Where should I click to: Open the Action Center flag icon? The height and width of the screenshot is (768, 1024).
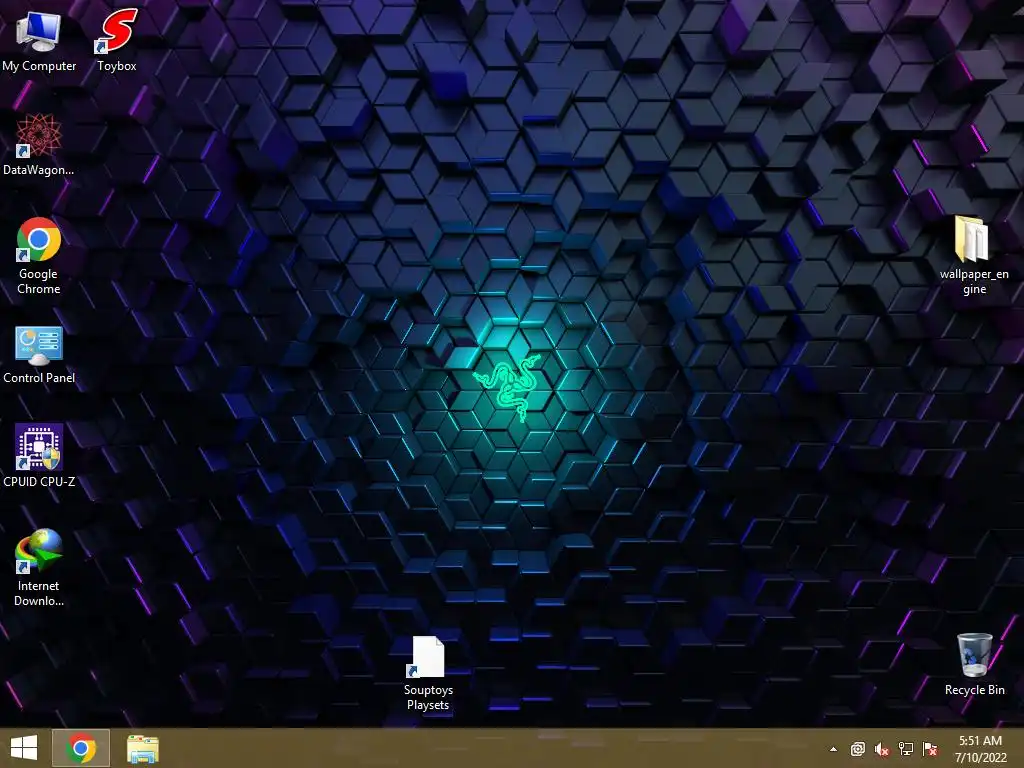pos(930,749)
